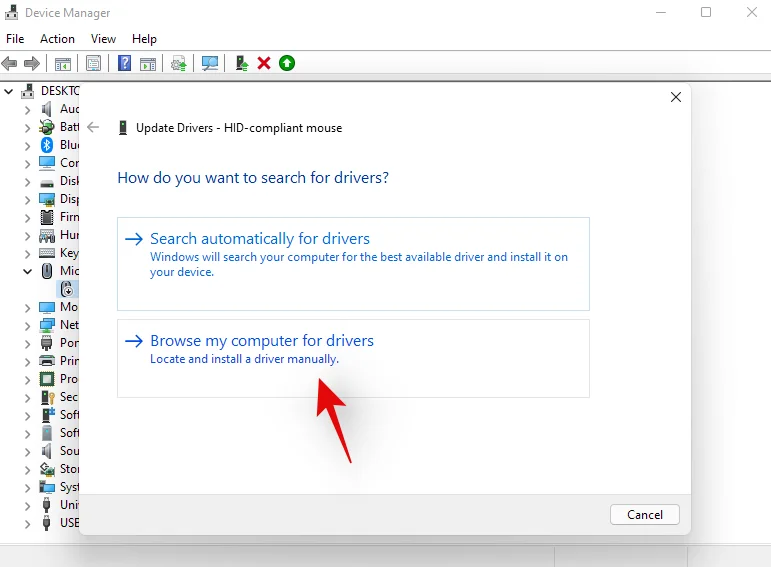Choose Browse my computer for drivers
This screenshot has height=567, width=771.
tap(353, 358)
